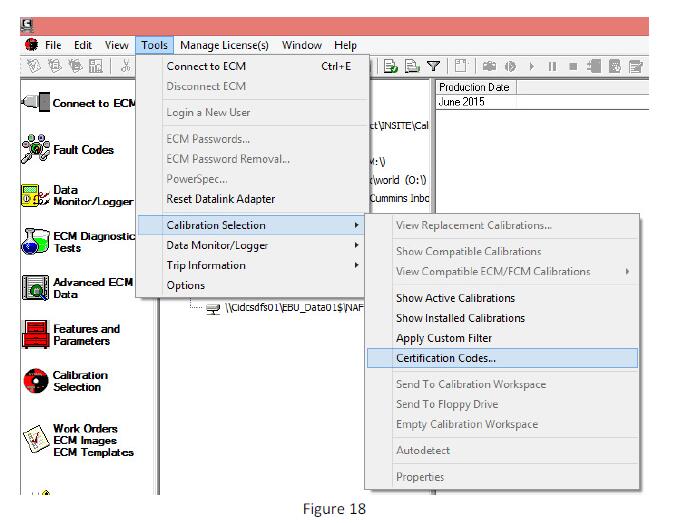Click the Connect to ECM sidebar icon

pyautogui.click(x=36, y=102)
